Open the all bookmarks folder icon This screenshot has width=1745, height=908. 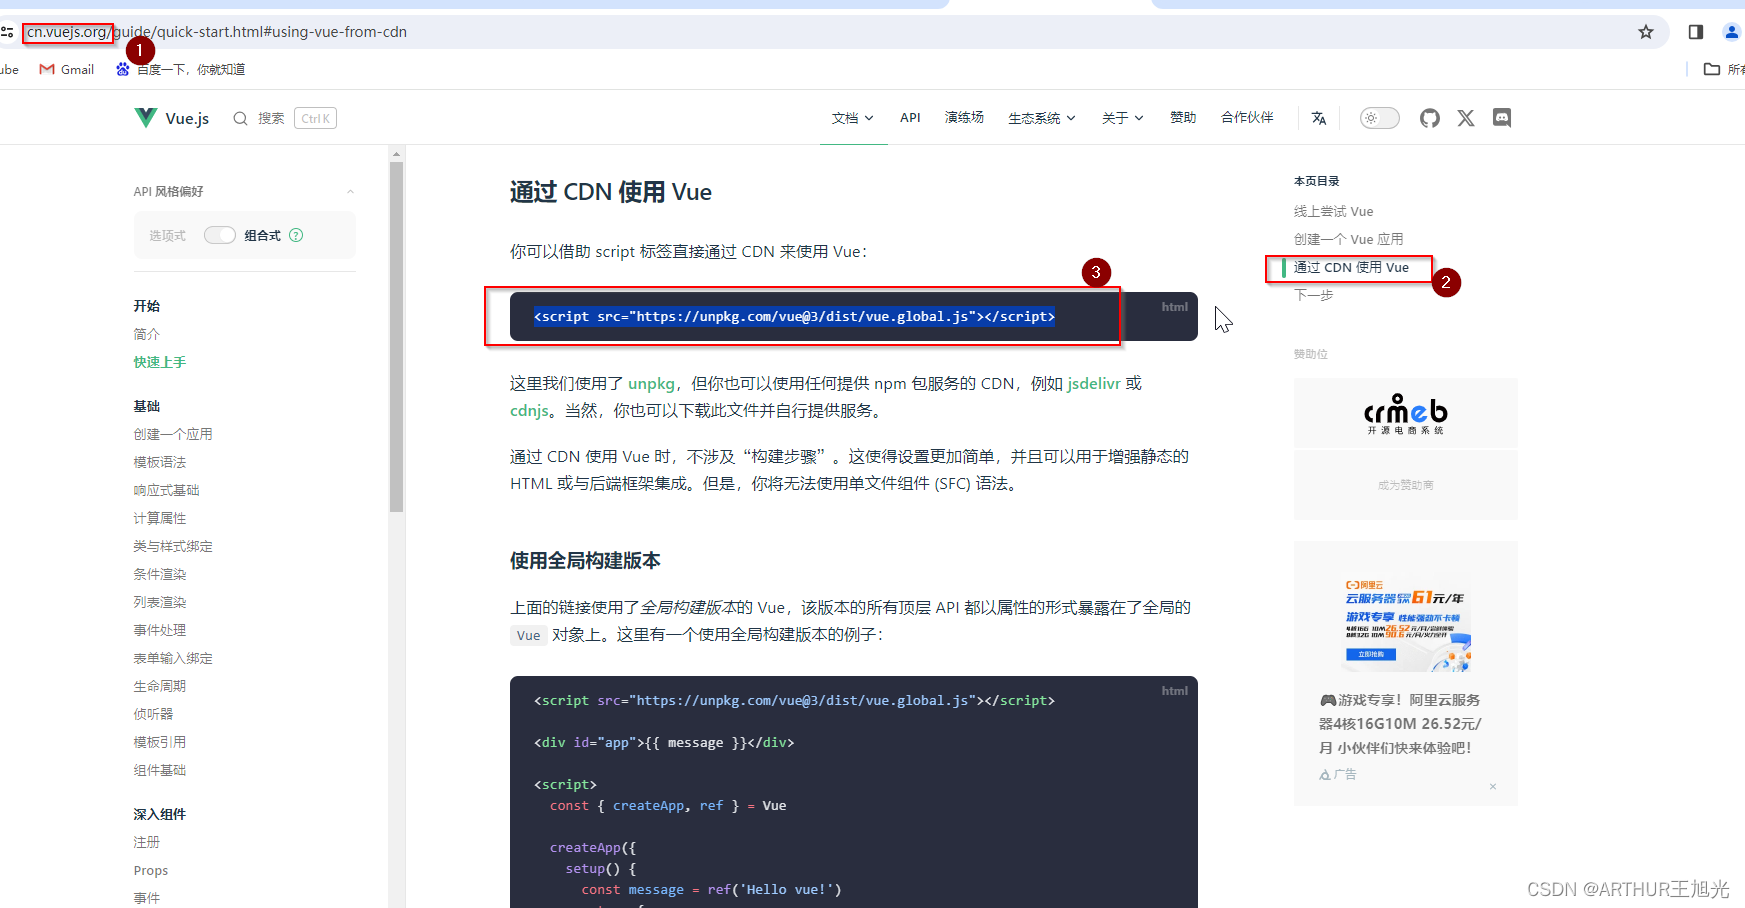click(x=1712, y=69)
